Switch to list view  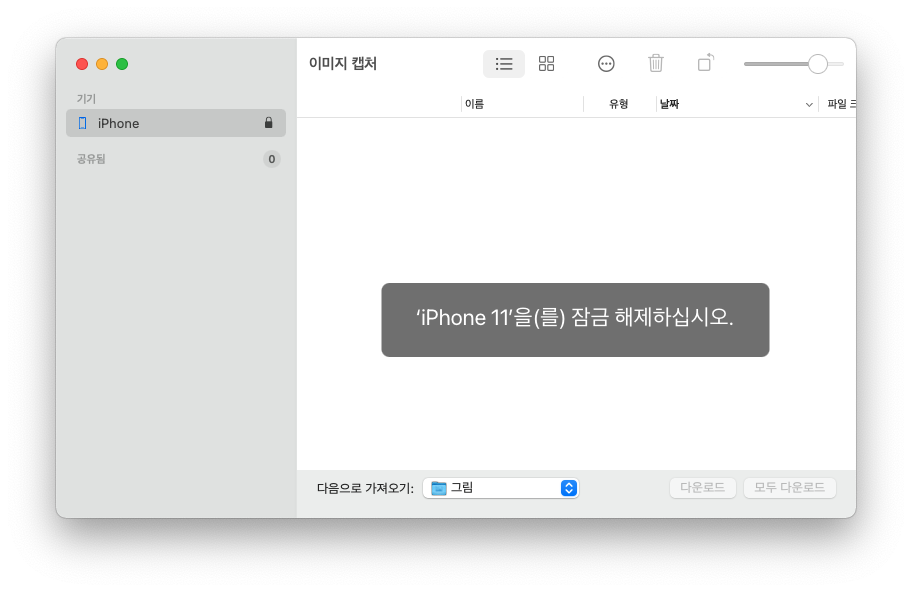tap(504, 63)
